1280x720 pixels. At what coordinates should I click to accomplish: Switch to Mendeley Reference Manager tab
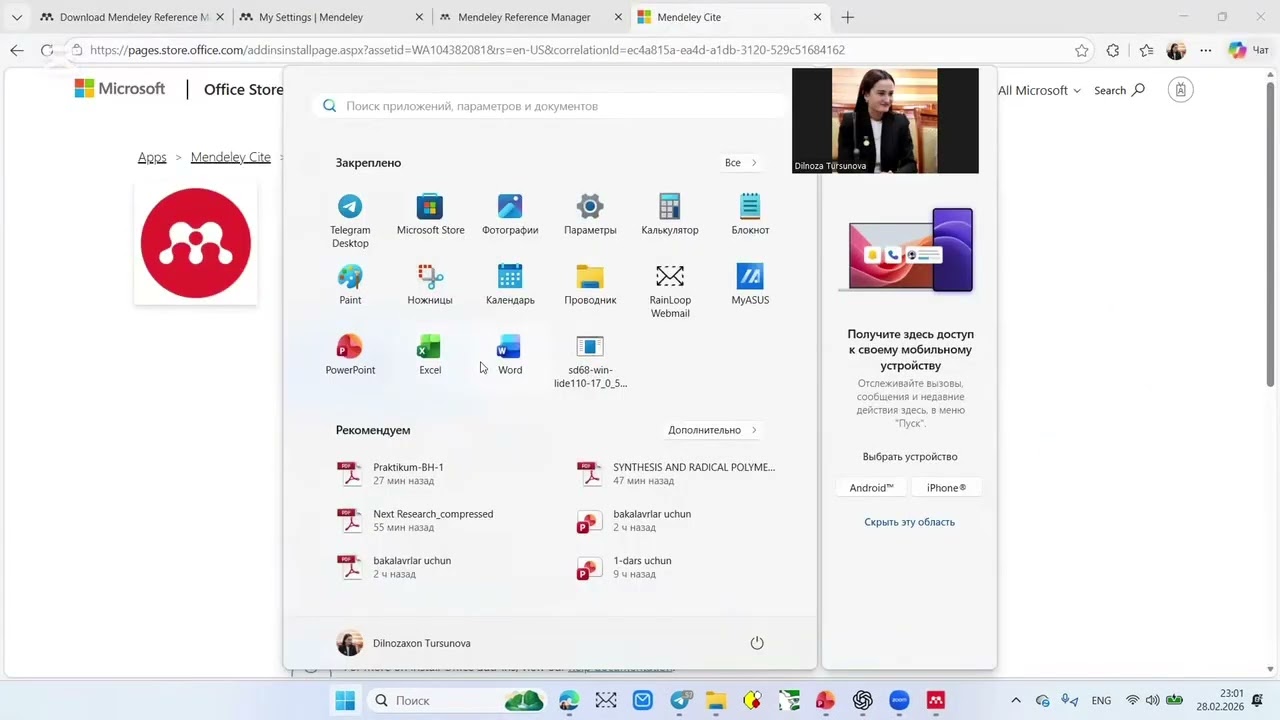(x=530, y=17)
